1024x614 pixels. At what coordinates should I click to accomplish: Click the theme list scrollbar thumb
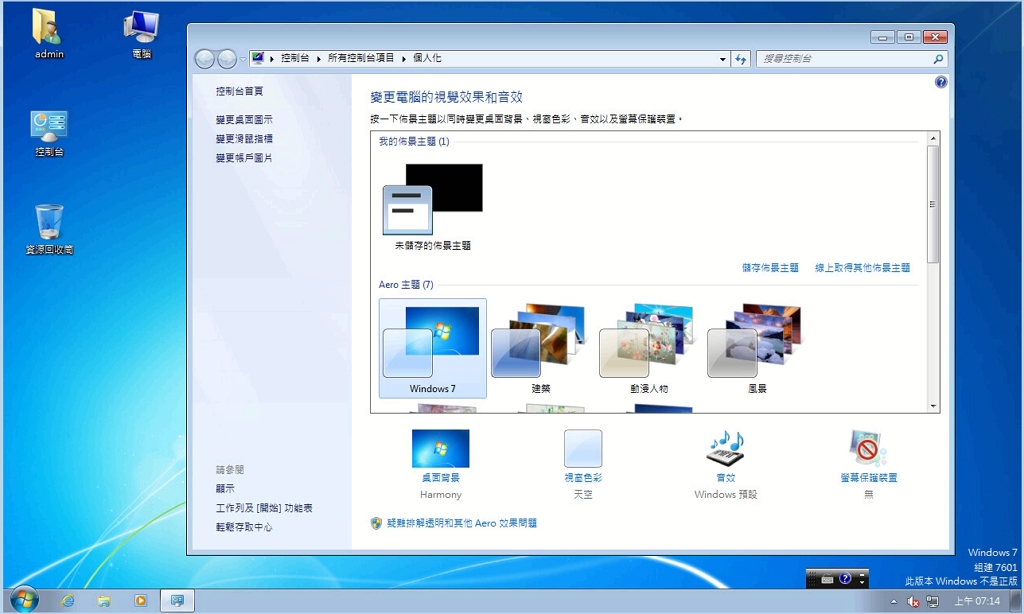[933, 204]
